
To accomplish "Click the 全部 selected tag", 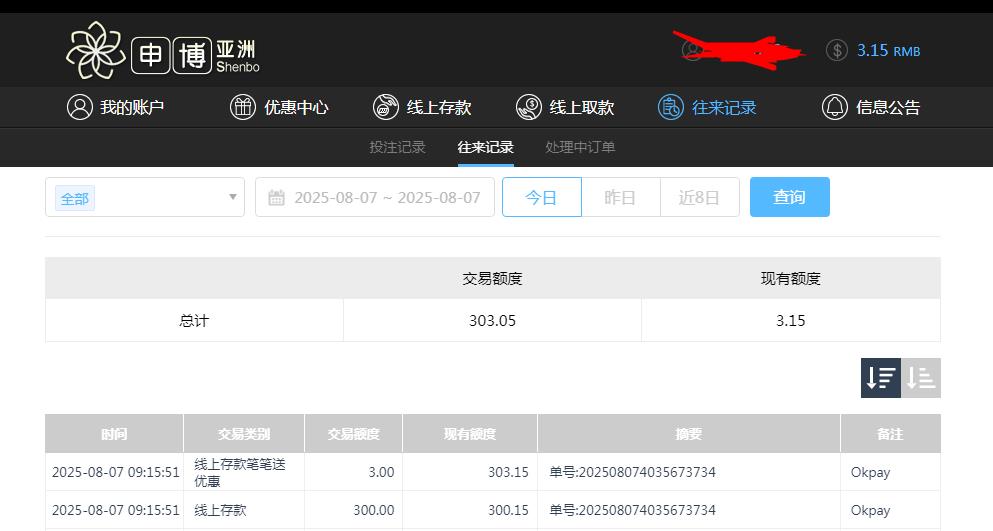I will [75, 198].
